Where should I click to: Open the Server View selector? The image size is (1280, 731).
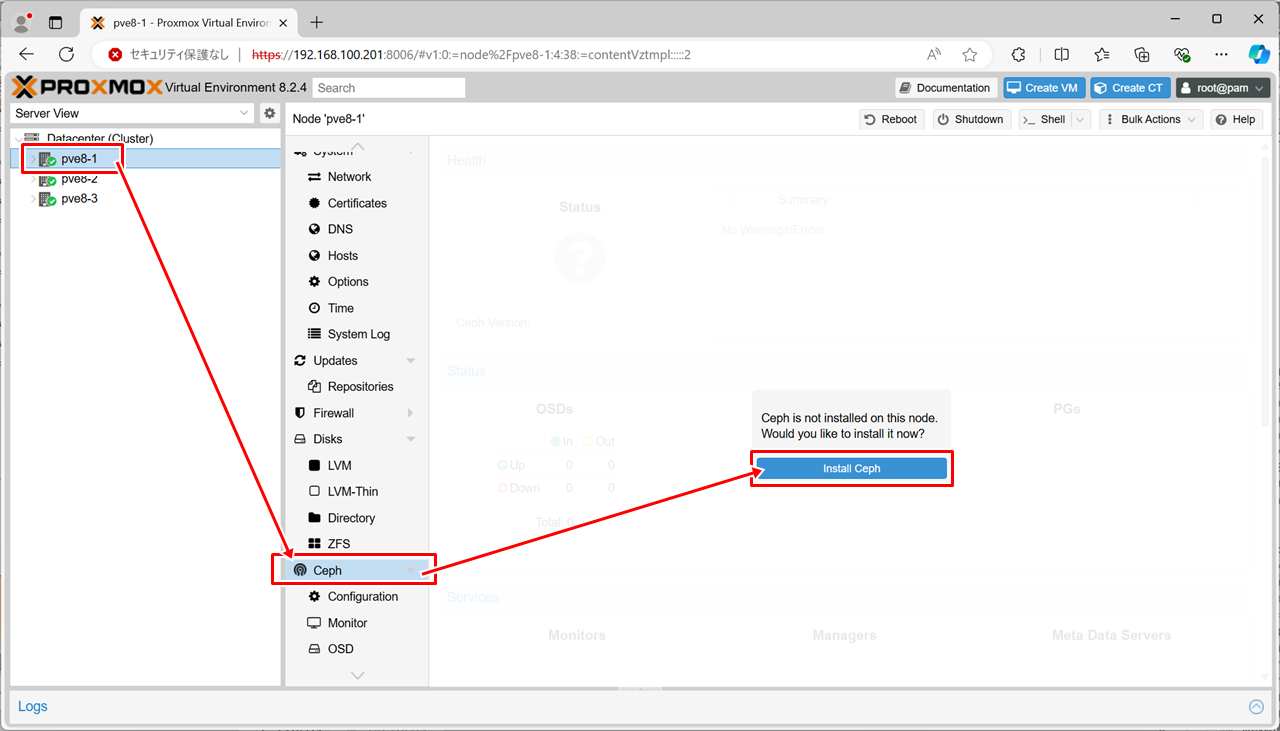133,113
